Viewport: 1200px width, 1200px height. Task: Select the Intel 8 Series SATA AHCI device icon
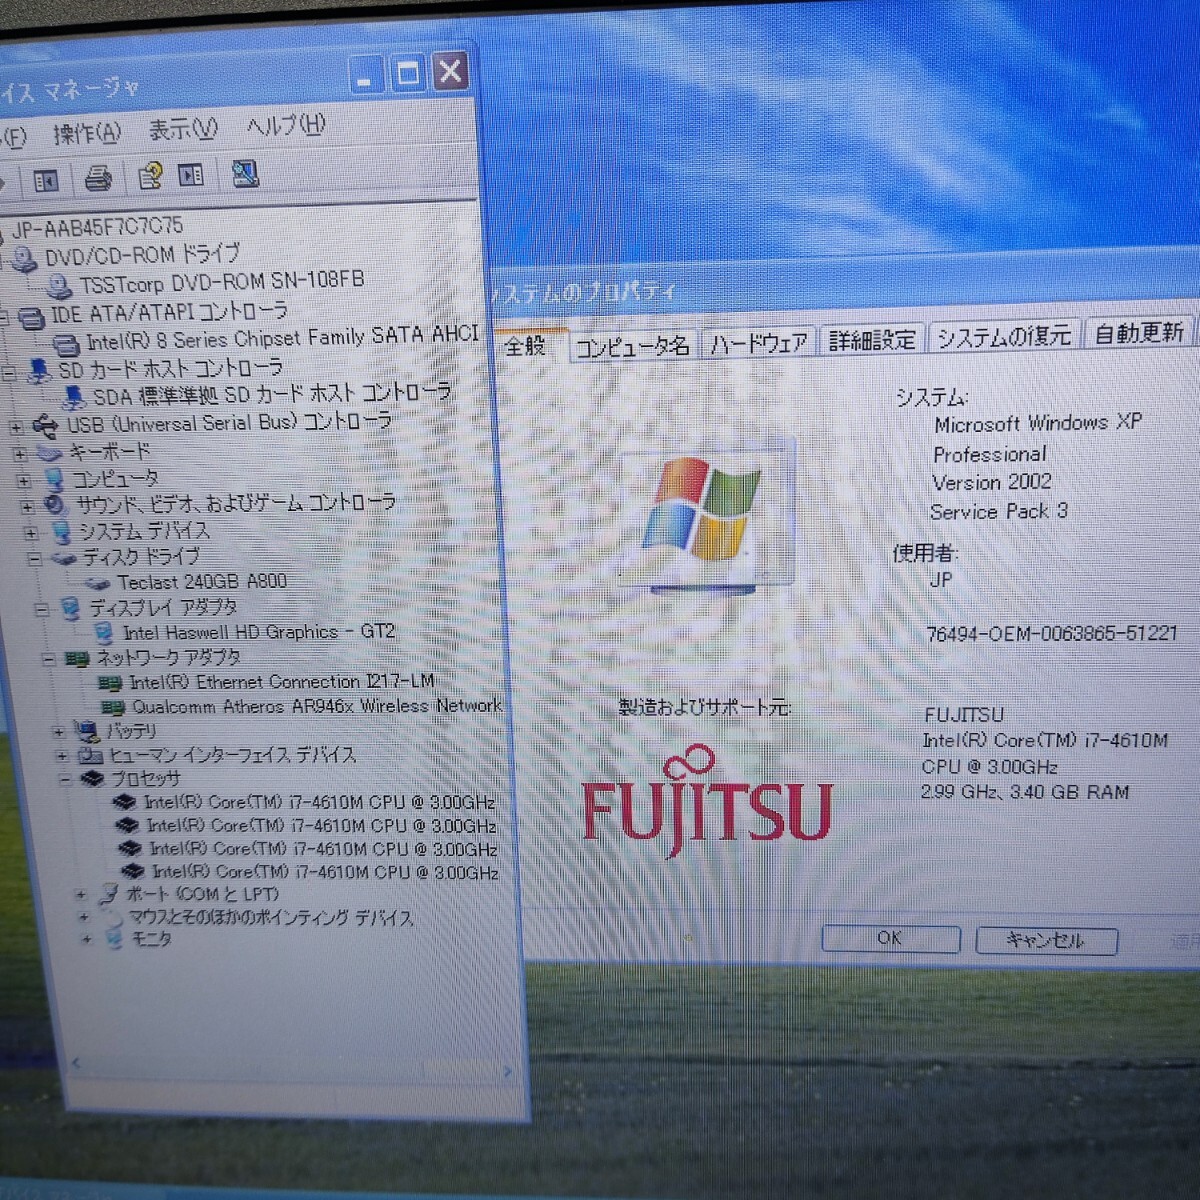pos(66,345)
